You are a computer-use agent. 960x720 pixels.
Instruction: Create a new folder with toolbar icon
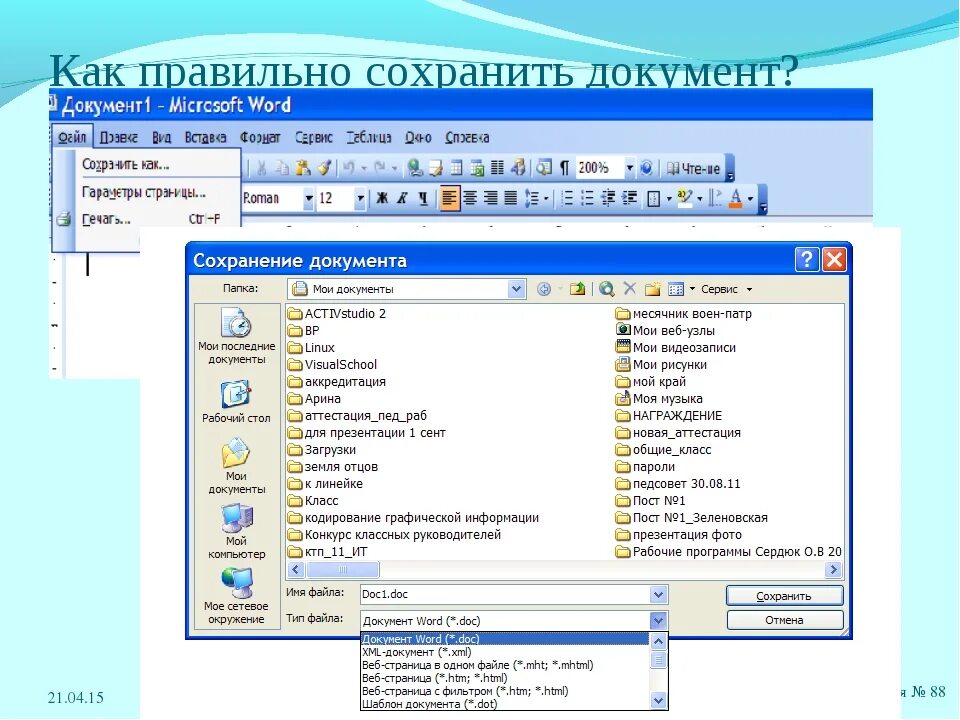point(653,288)
